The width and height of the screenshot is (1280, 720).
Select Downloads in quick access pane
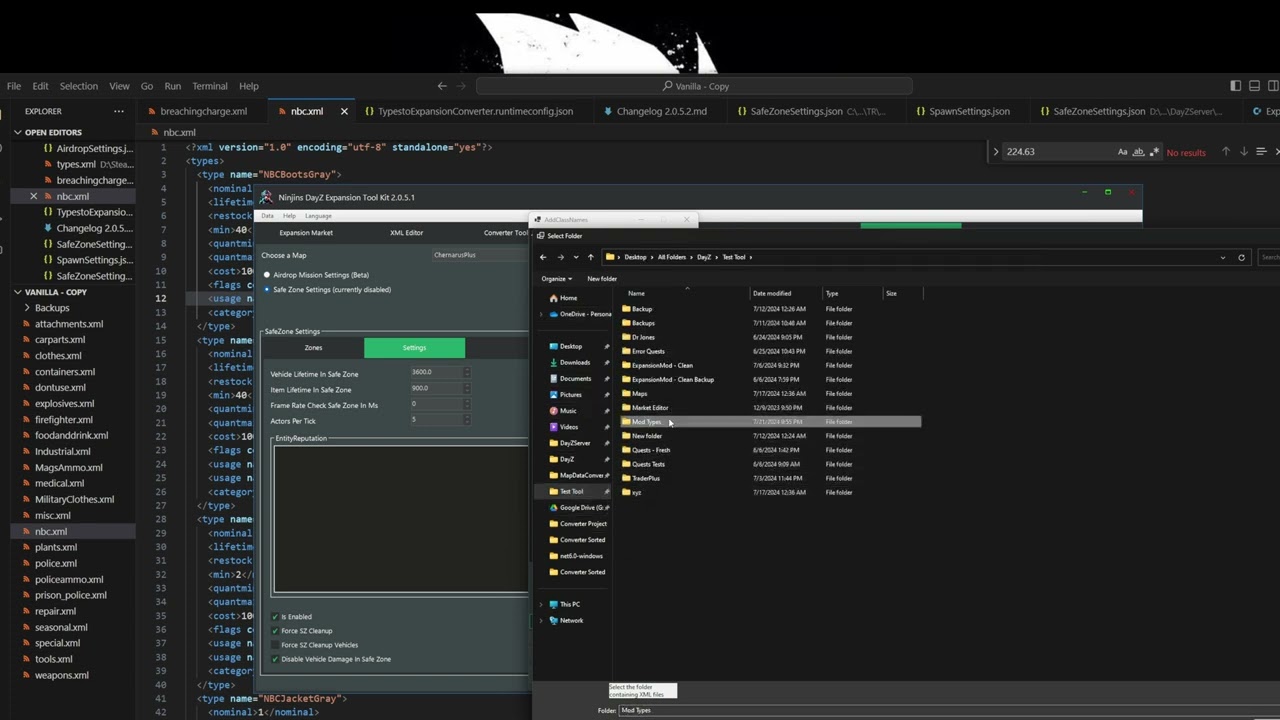574,362
